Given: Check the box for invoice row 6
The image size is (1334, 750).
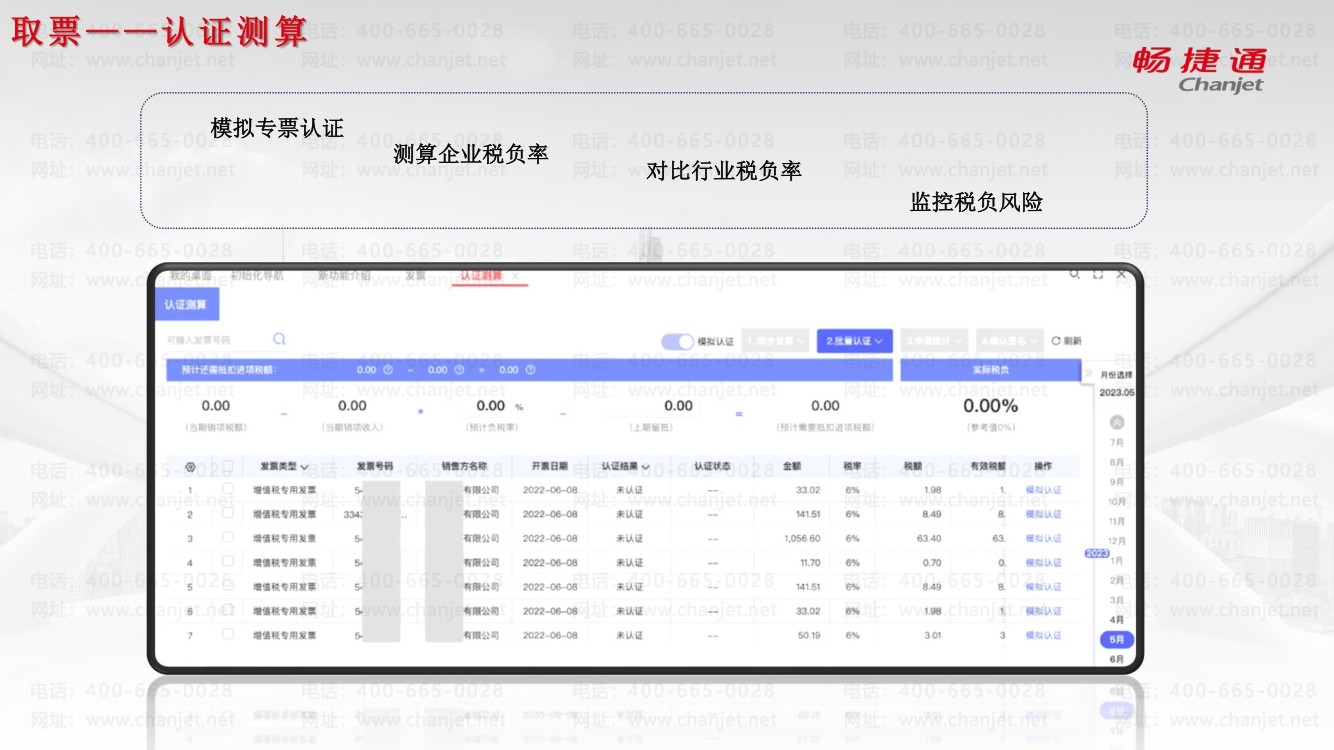Looking at the screenshot, I should coord(227,609).
